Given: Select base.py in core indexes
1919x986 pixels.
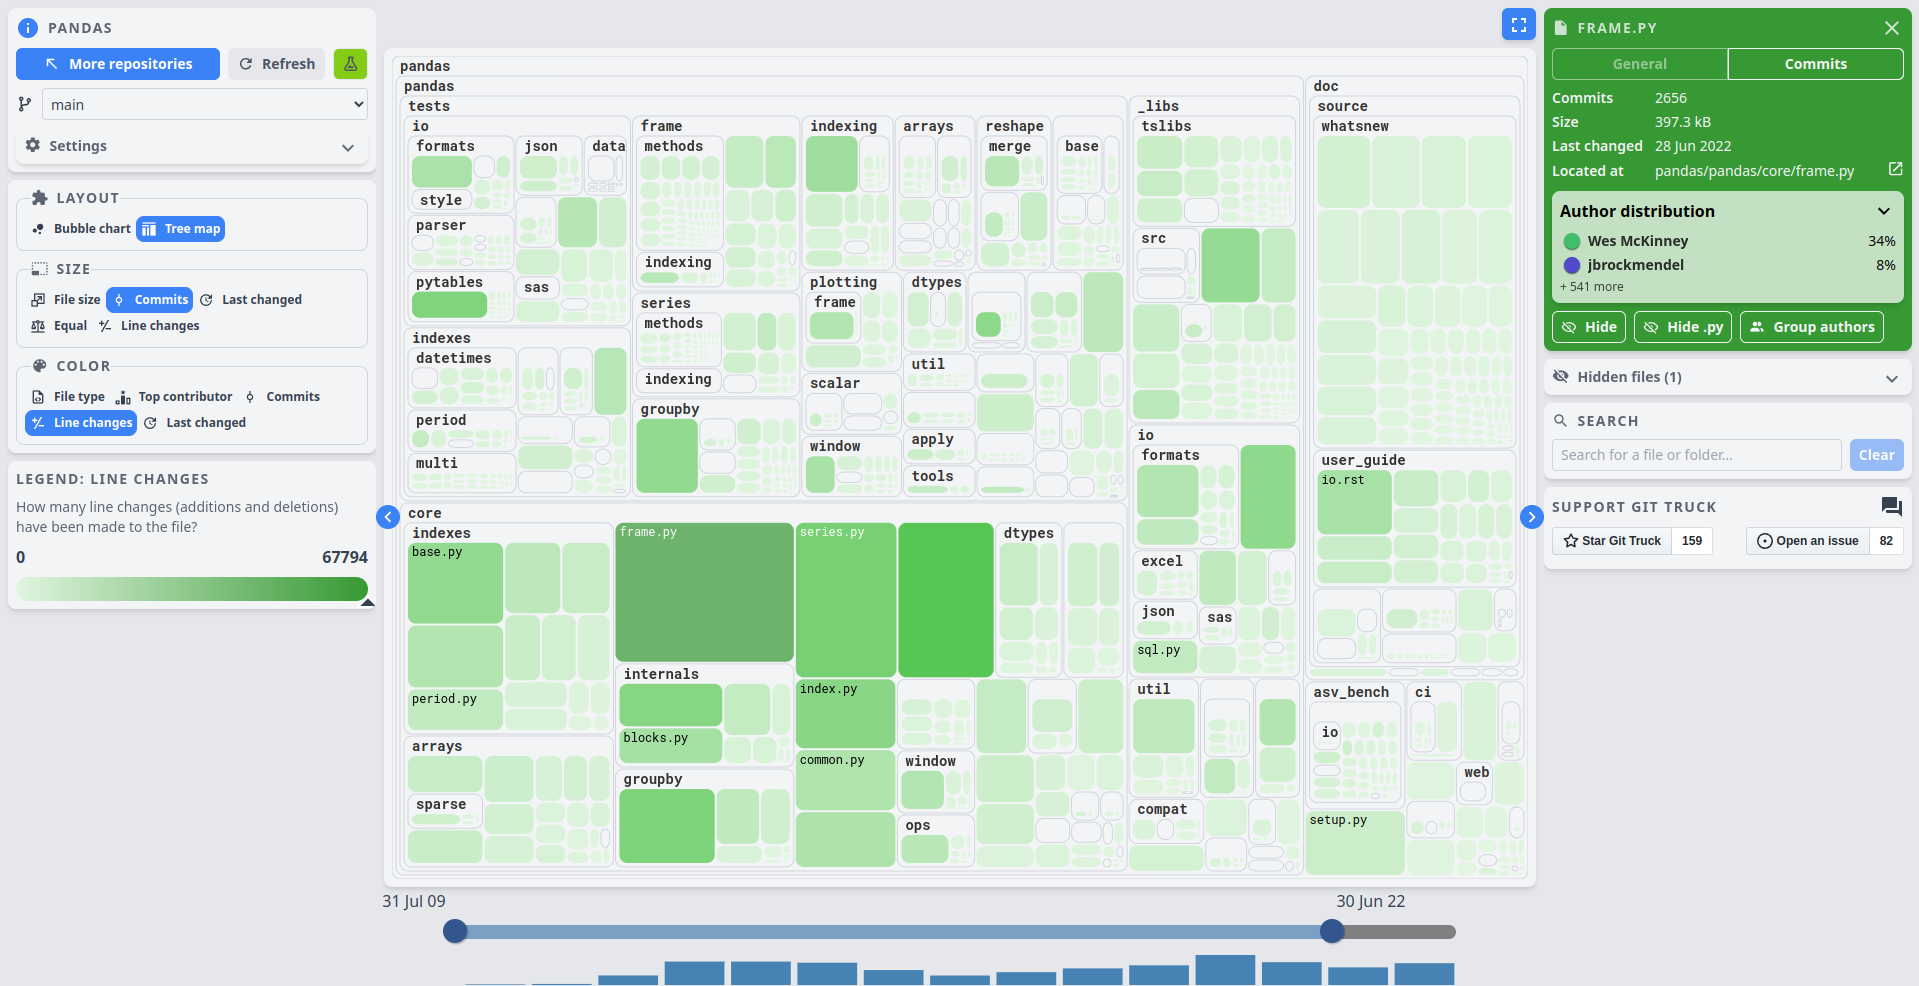Looking at the screenshot, I should (x=455, y=583).
